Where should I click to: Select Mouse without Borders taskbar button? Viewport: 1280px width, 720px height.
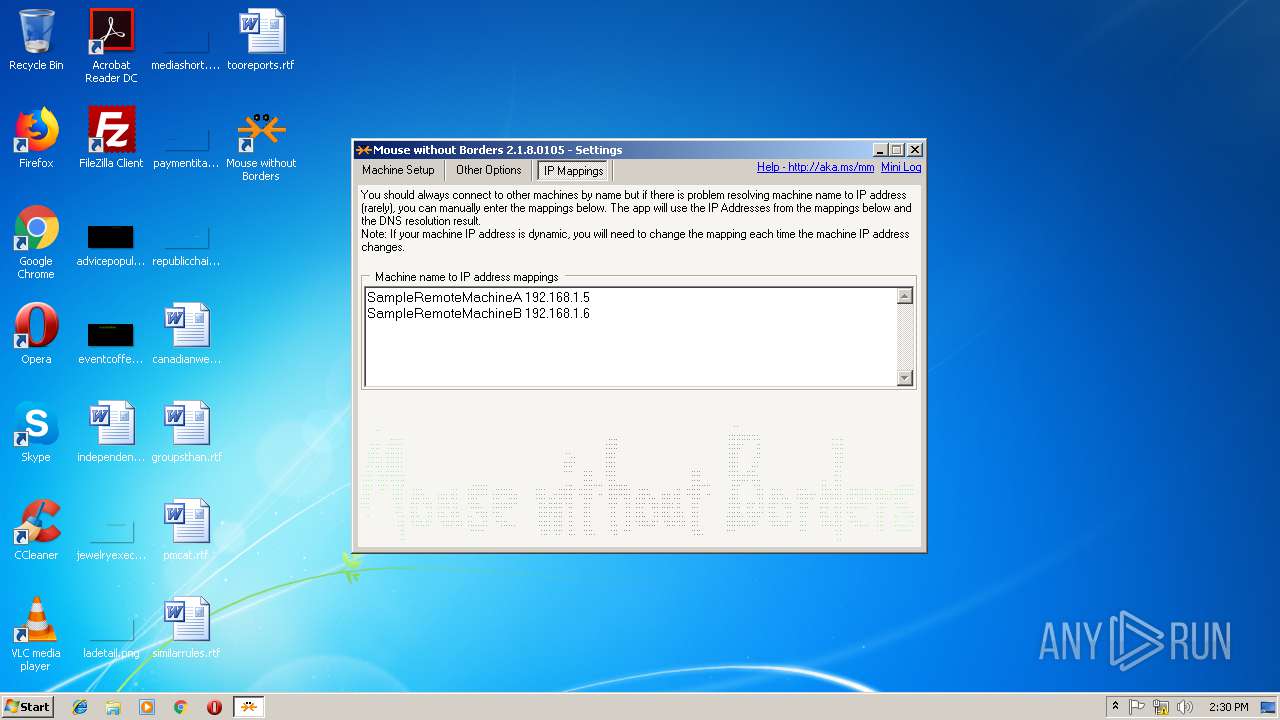point(249,707)
